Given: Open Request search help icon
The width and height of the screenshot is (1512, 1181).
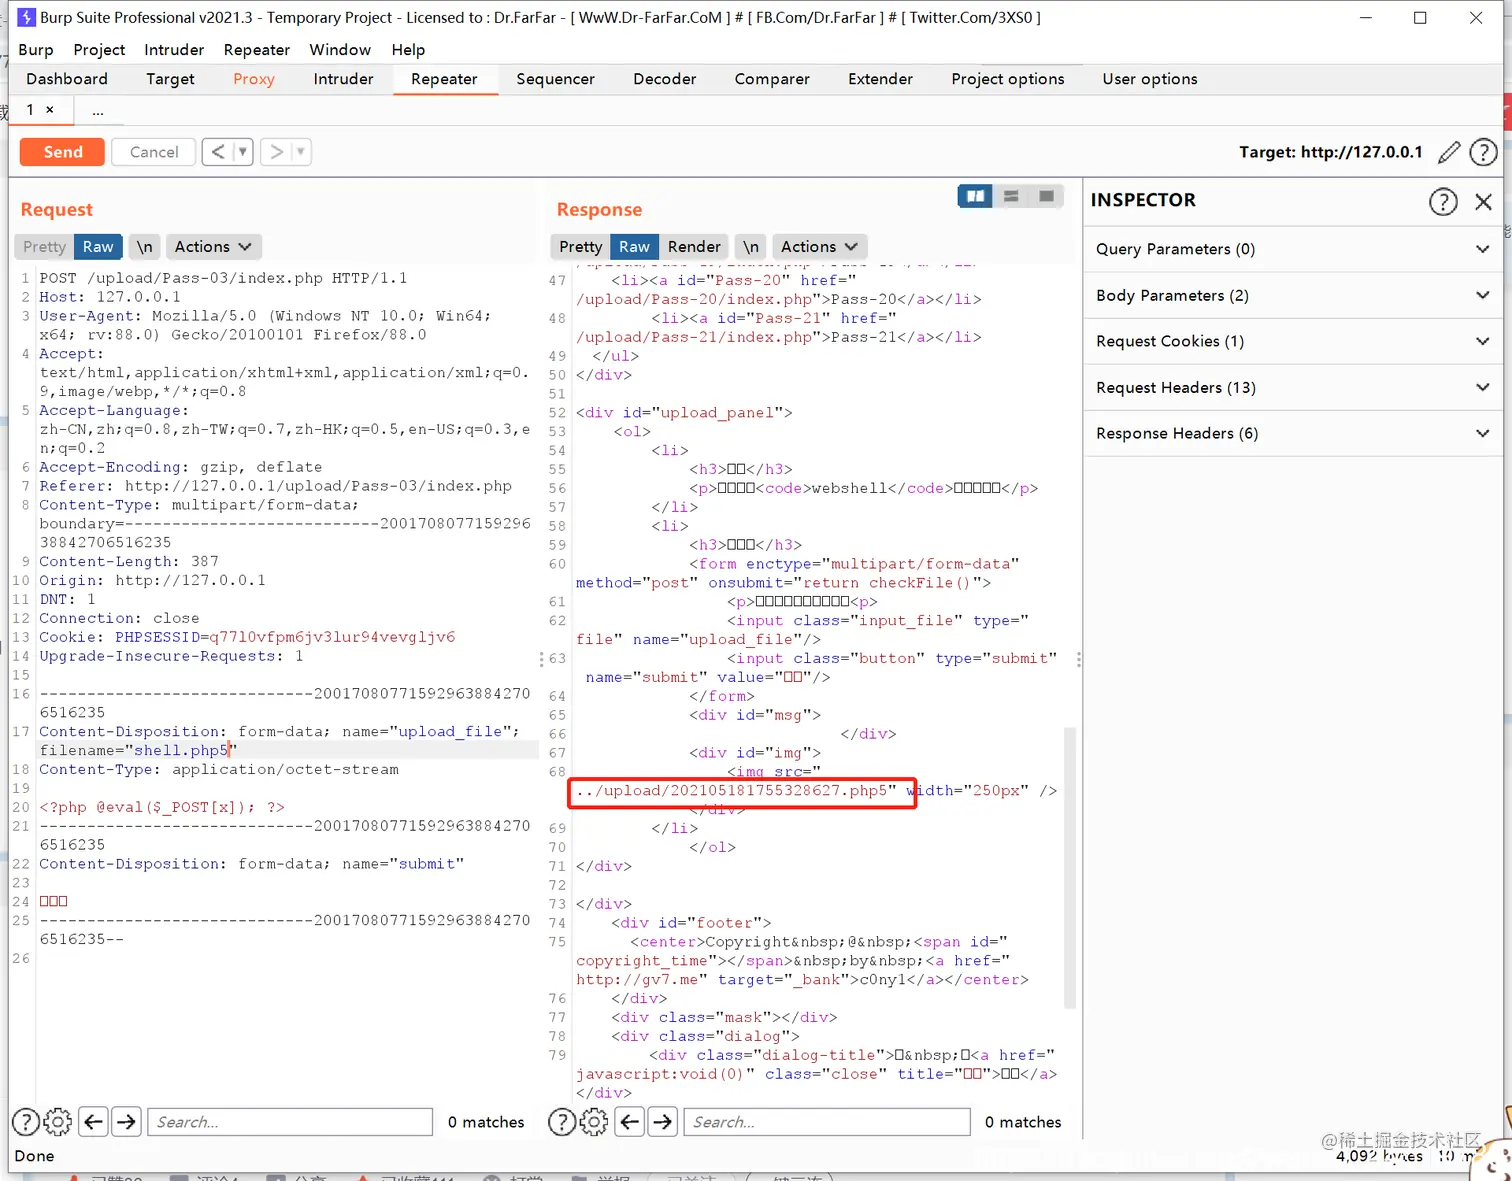Looking at the screenshot, I should [25, 1122].
